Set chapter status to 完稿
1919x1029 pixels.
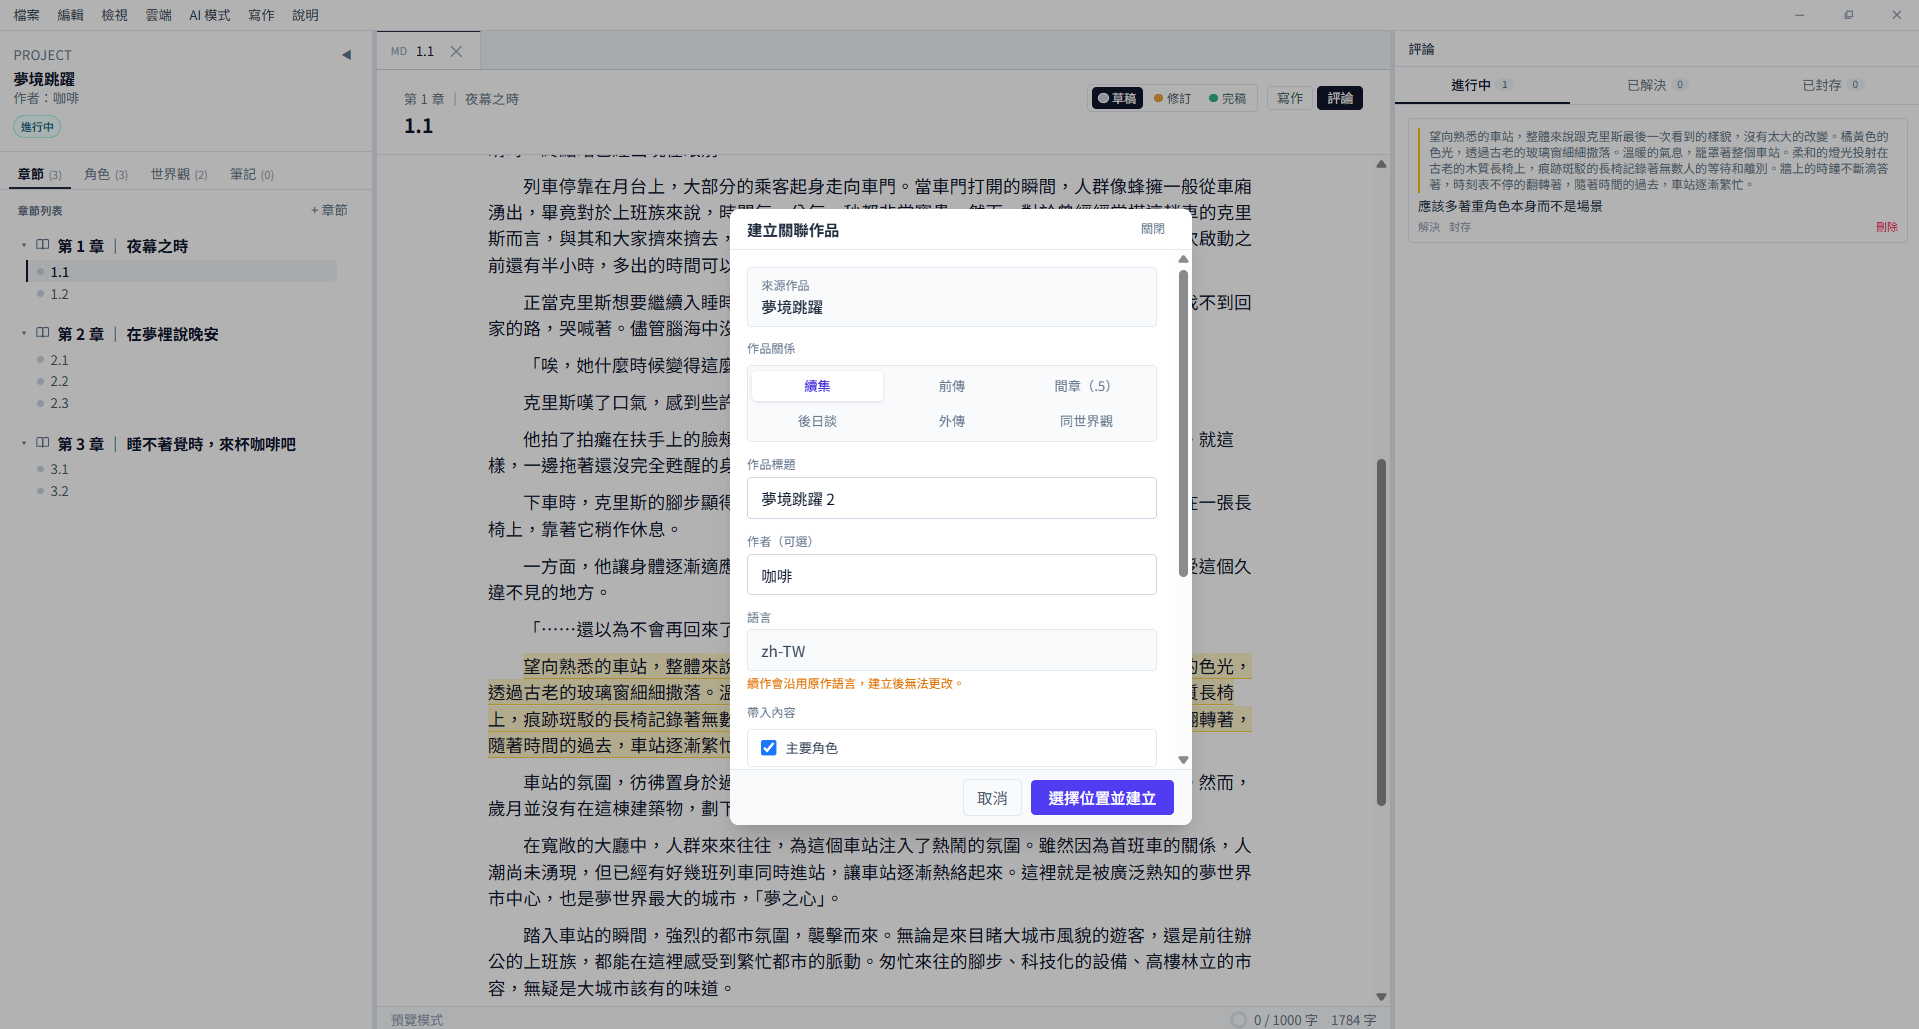click(x=1228, y=98)
